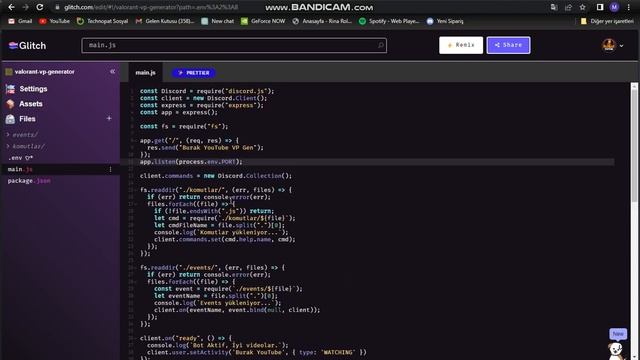Viewport: 640px width, 360px height.
Task: Open the YouTube bookmark
Action: 54,21
